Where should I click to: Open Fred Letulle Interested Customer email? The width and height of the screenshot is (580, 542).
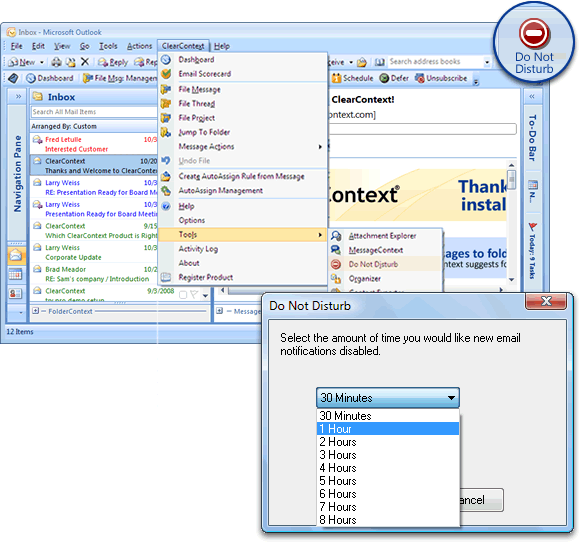coord(94,144)
